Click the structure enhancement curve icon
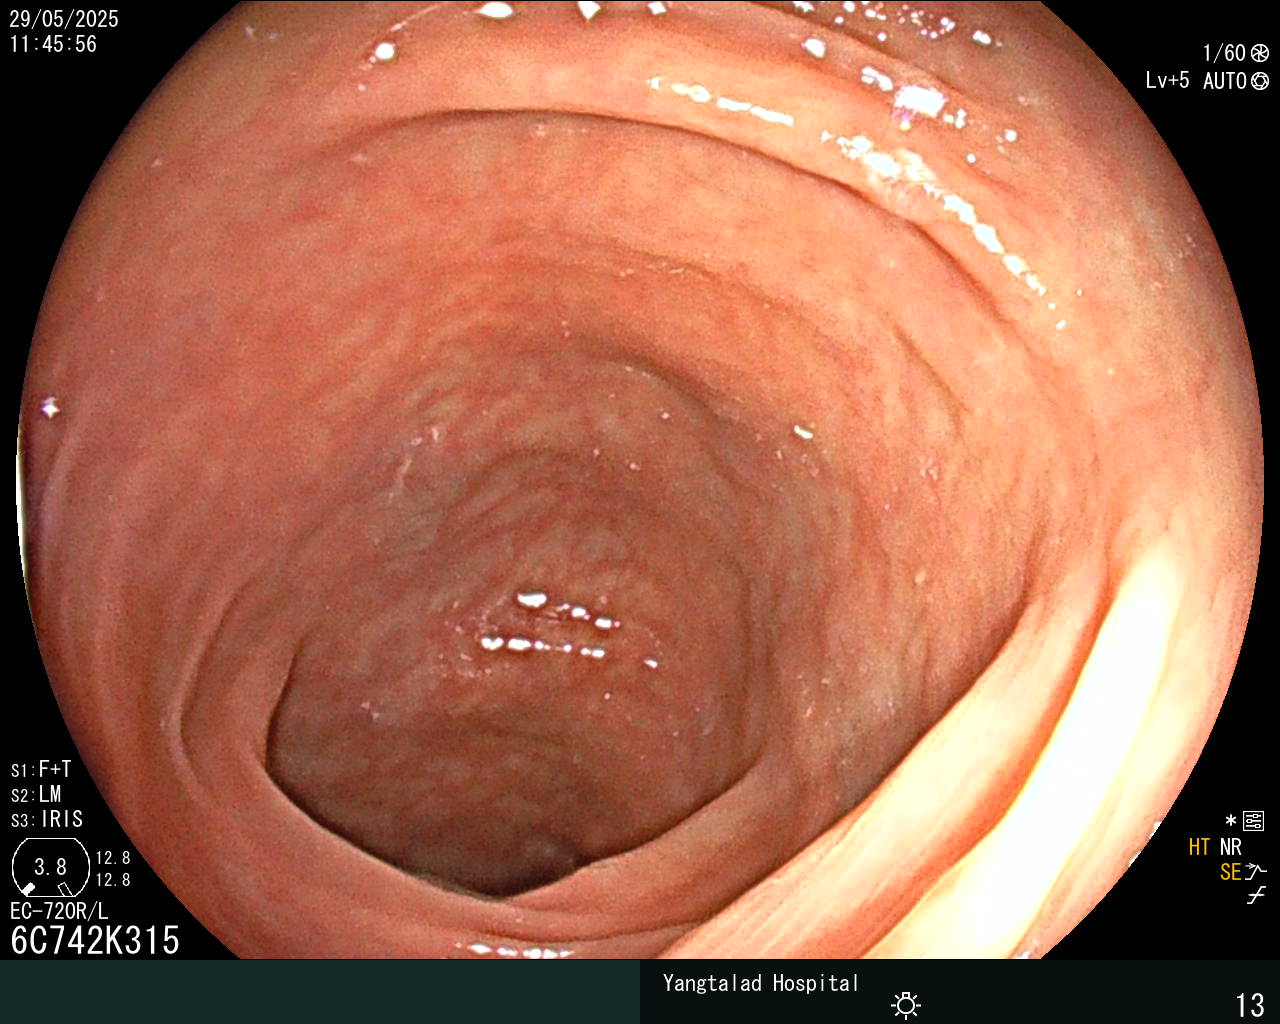The image size is (1280, 1024). (x=1256, y=872)
